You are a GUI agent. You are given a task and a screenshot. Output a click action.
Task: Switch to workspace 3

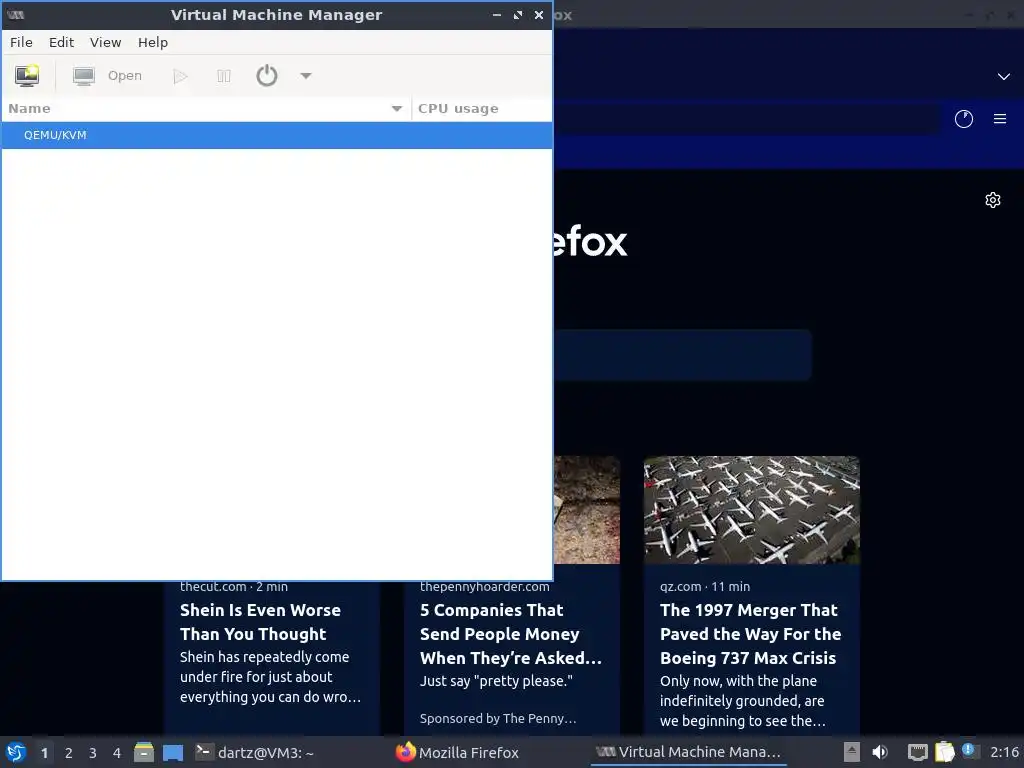[x=93, y=753]
